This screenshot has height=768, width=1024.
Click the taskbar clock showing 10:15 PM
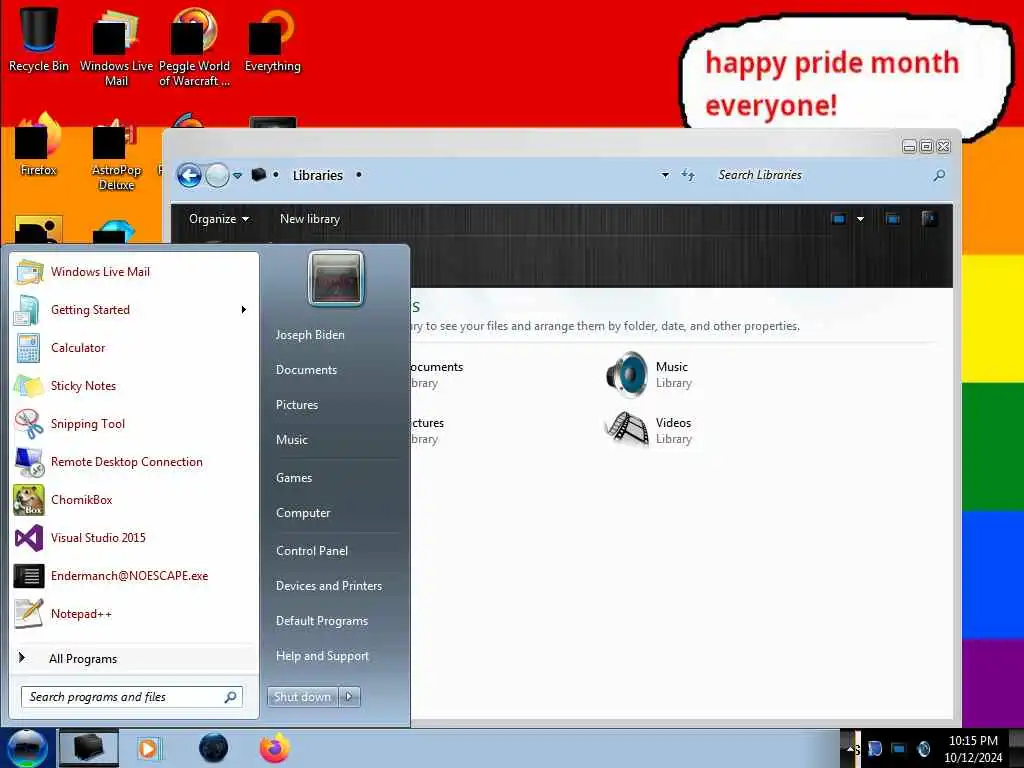pyautogui.click(x=973, y=749)
